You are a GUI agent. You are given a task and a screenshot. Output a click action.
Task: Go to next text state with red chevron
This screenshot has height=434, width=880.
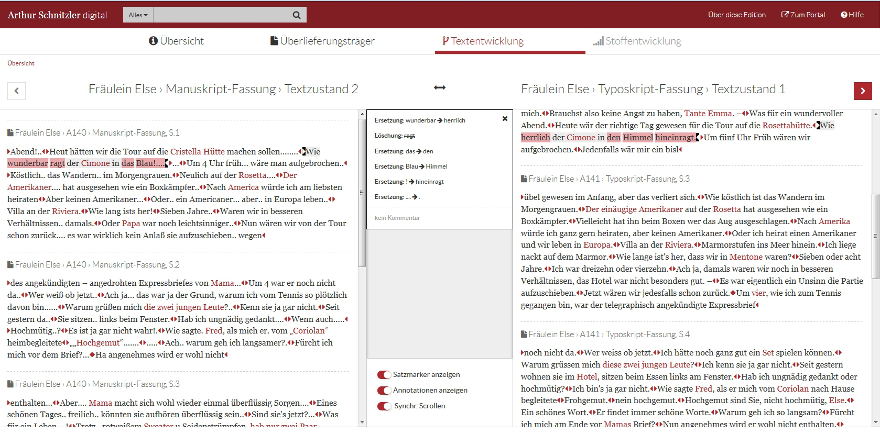click(x=863, y=90)
